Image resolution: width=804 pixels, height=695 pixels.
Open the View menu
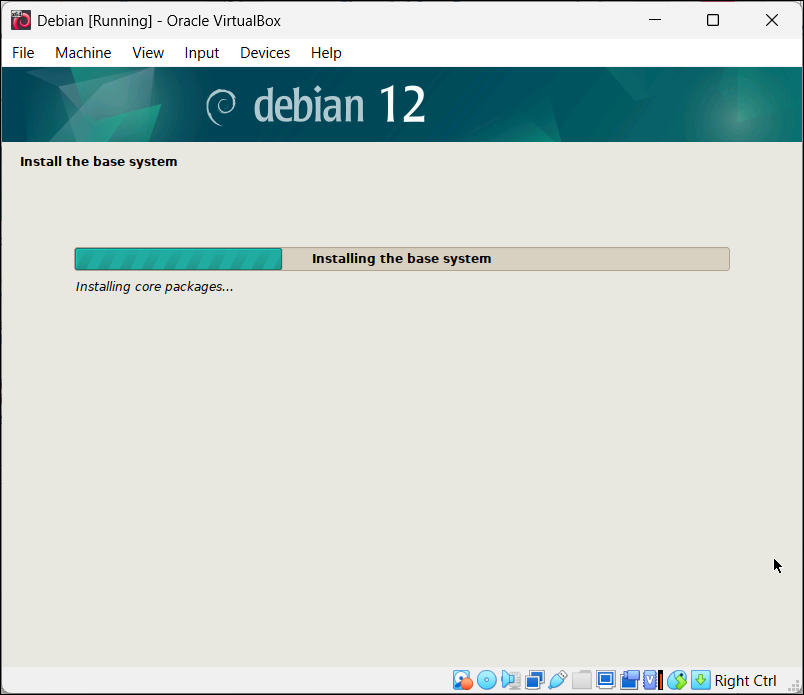pyautogui.click(x=148, y=53)
